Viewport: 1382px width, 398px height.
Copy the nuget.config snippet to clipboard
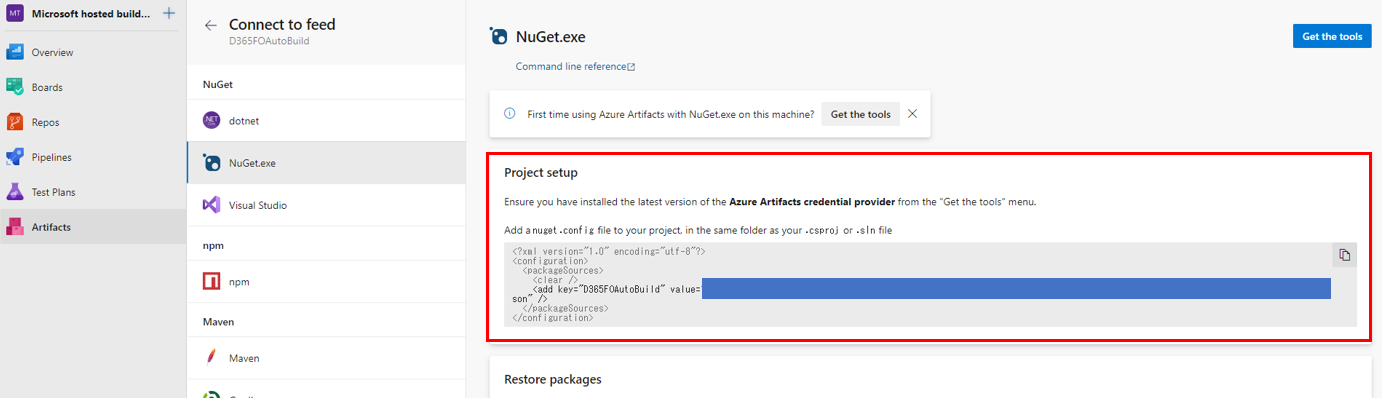[1344, 255]
